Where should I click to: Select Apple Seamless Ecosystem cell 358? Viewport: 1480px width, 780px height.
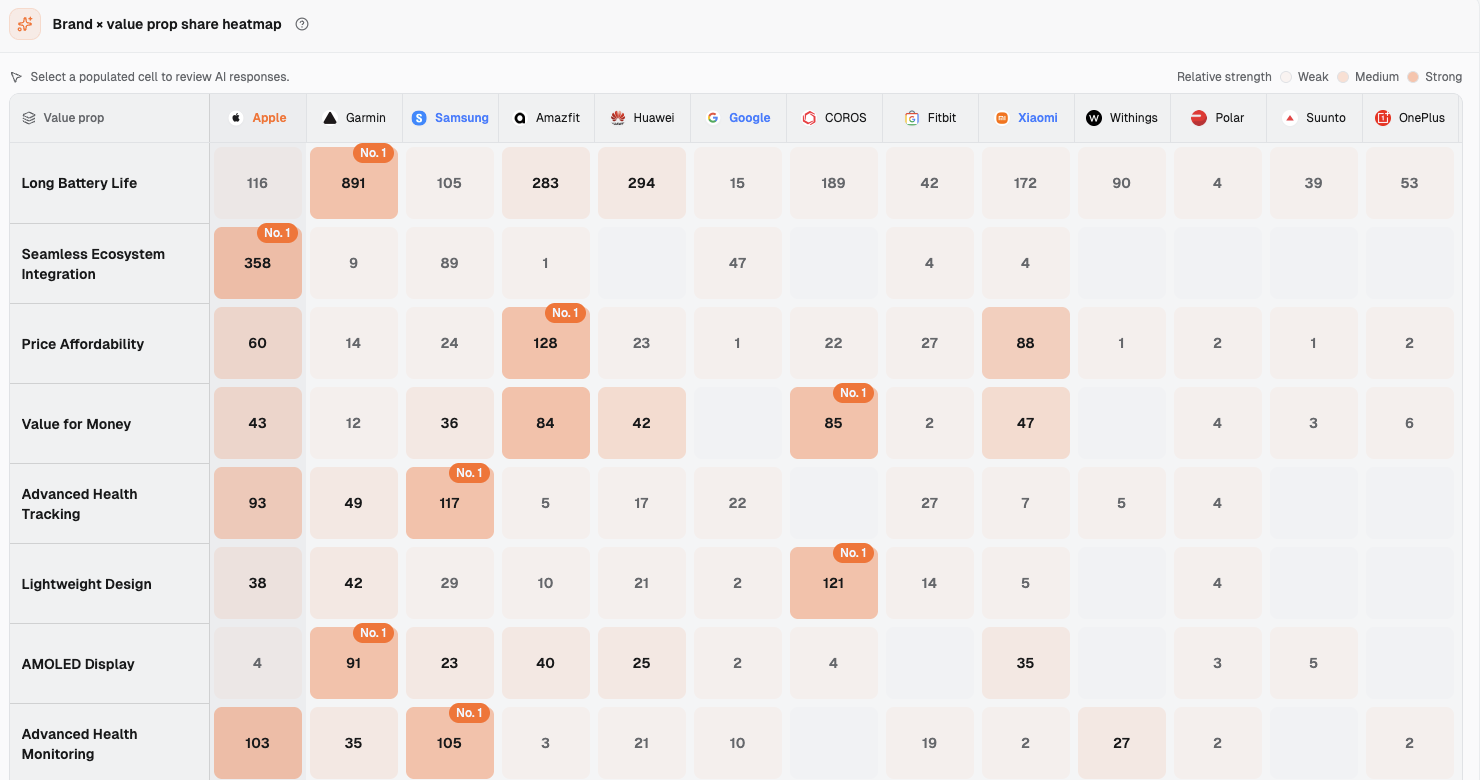(x=258, y=263)
